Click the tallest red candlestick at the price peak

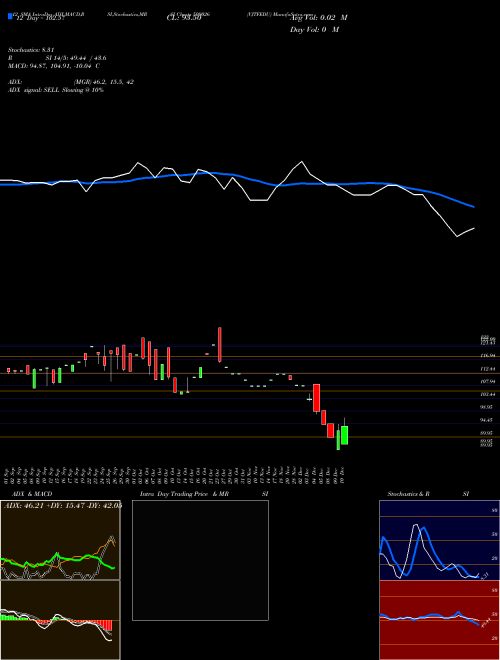(x=220, y=344)
